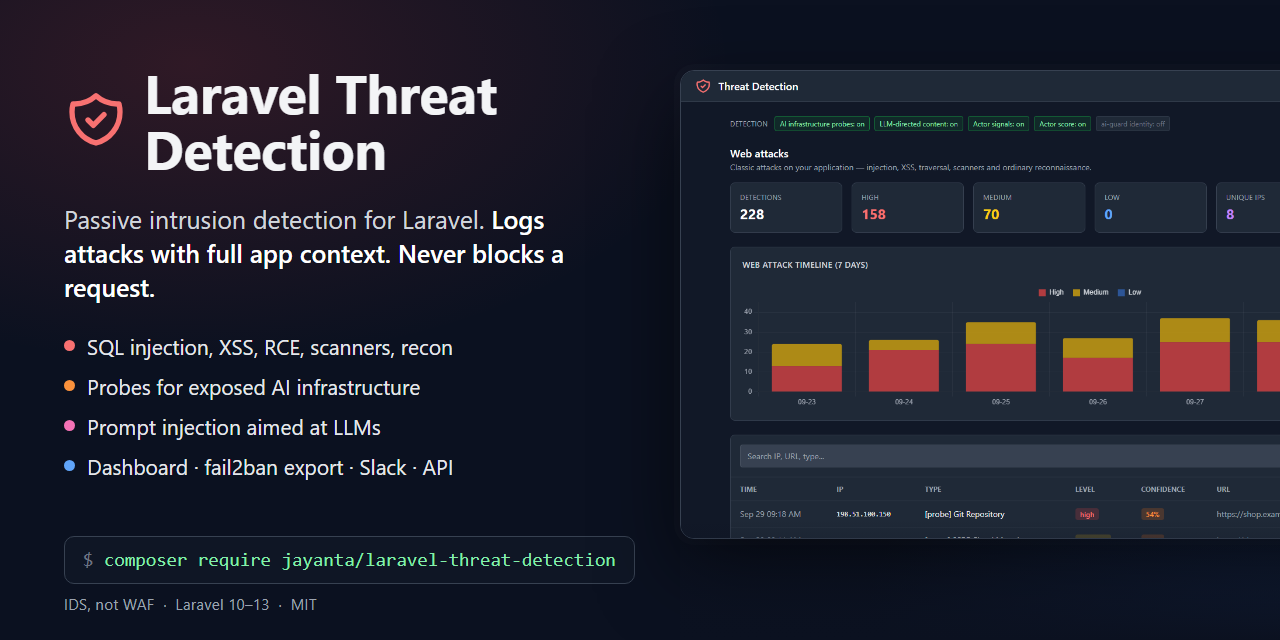Click the 'Passive intrusion detection for Laravel' tagline
Viewport: 1280px width, 640px height.
click(274, 221)
